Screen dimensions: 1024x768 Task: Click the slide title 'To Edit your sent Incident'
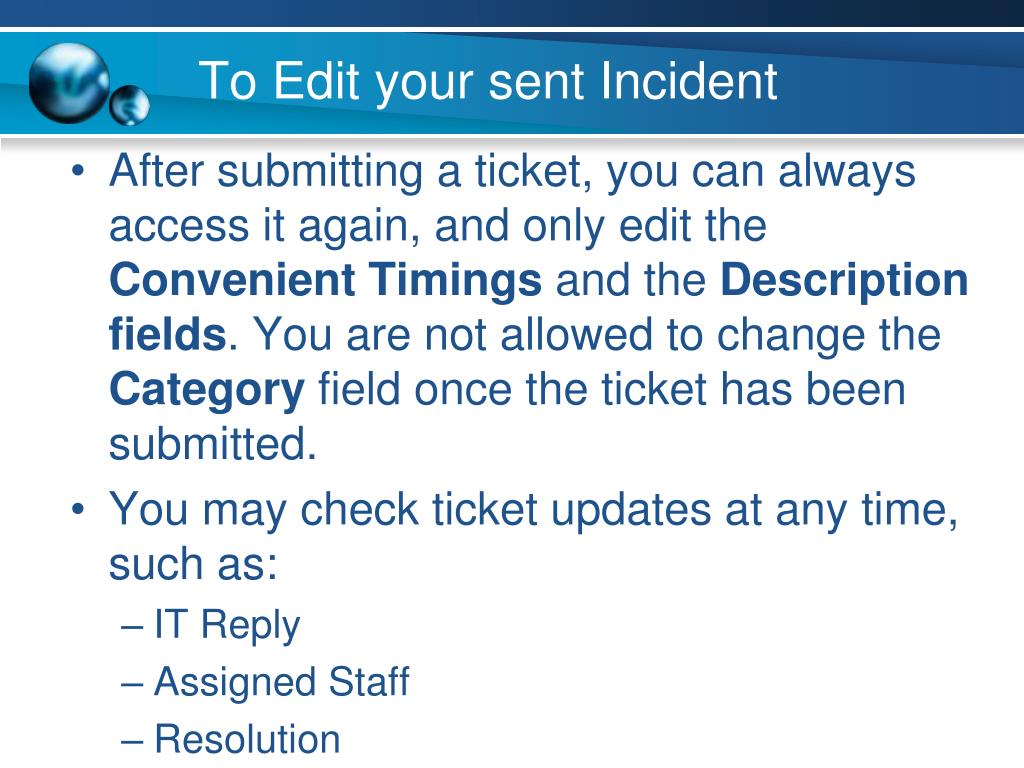(488, 81)
